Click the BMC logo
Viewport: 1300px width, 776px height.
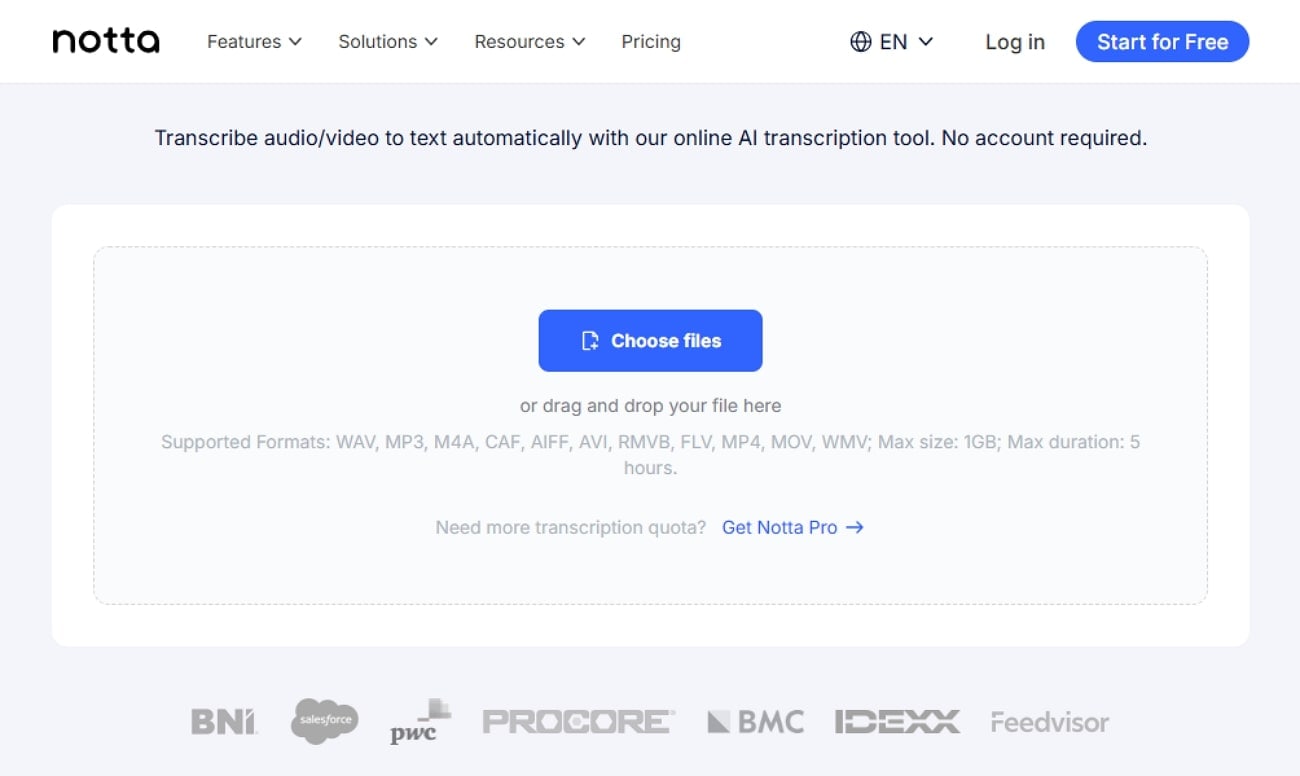(x=756, y=721)
